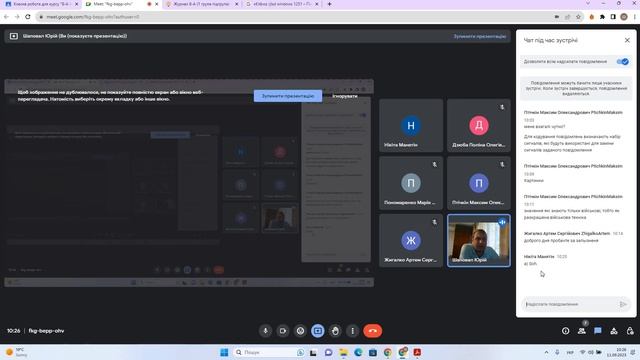640x360 pixels.
Task: Go back in browser history
Action: pos(6,17)
